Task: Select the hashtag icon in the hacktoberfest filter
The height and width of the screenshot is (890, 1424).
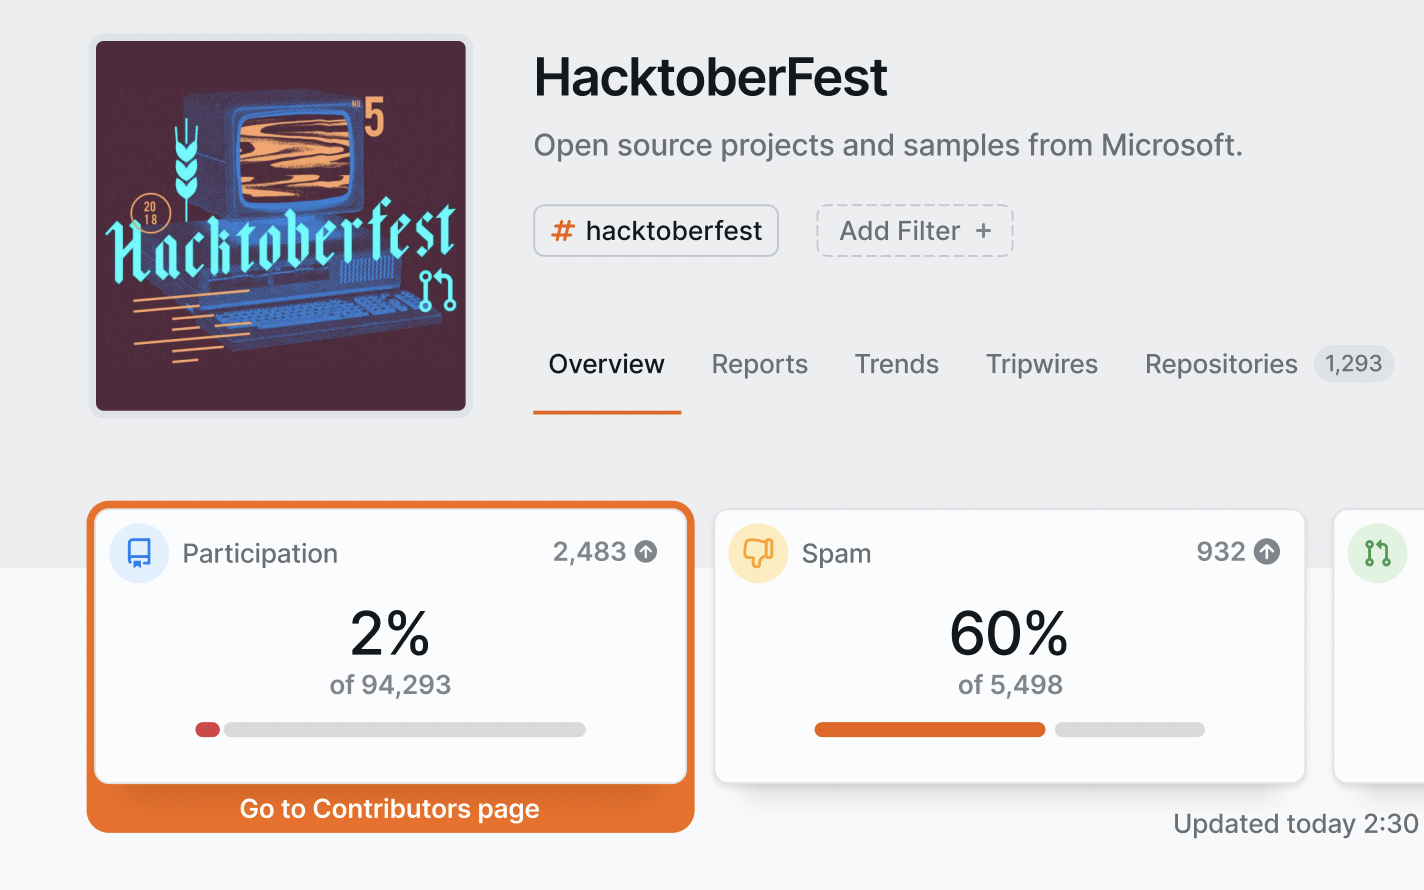Action: coord(563,230)
